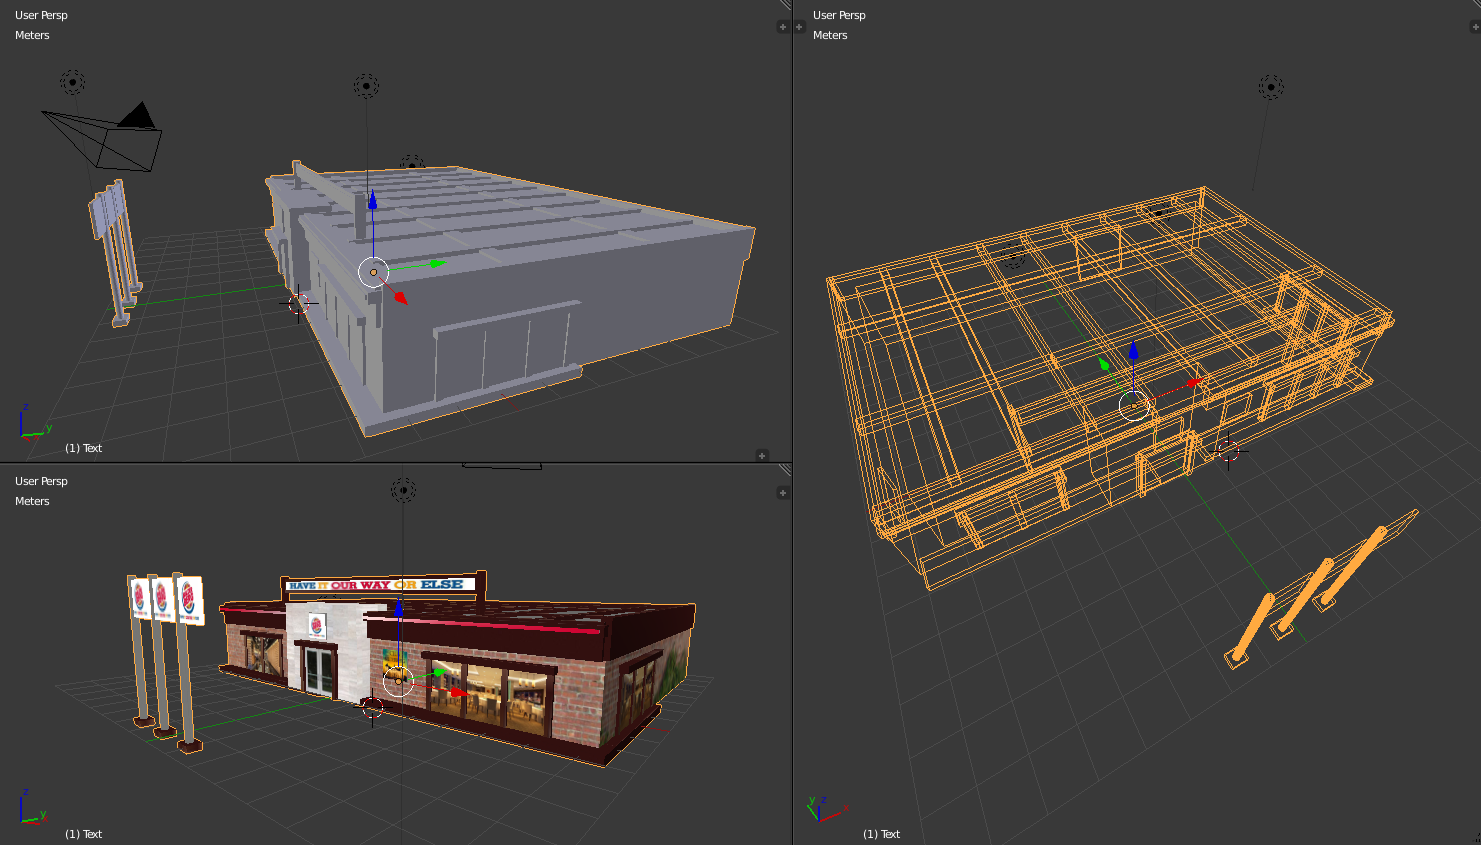The width and height of the screenshot is (1481, 845).
Task: Click the red X-axis arrow in textured viewport
Action: click(458, 692)
